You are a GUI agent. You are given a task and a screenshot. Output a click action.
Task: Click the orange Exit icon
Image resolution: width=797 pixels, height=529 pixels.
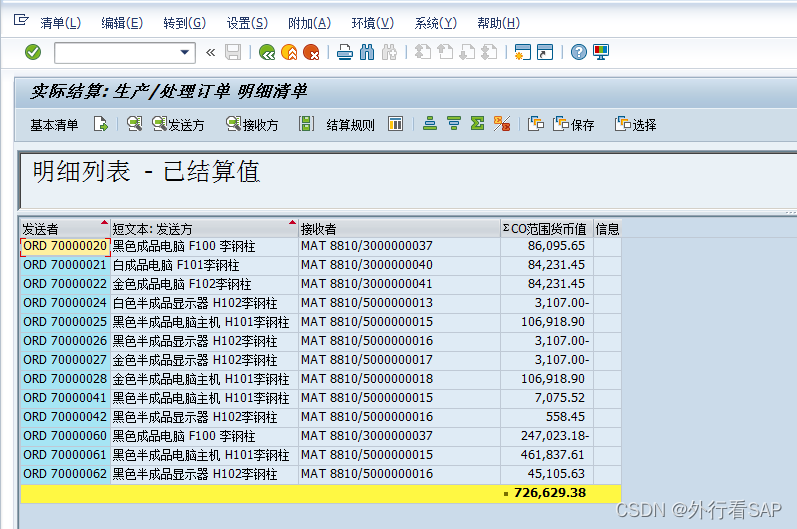click(x=289, y=52)
